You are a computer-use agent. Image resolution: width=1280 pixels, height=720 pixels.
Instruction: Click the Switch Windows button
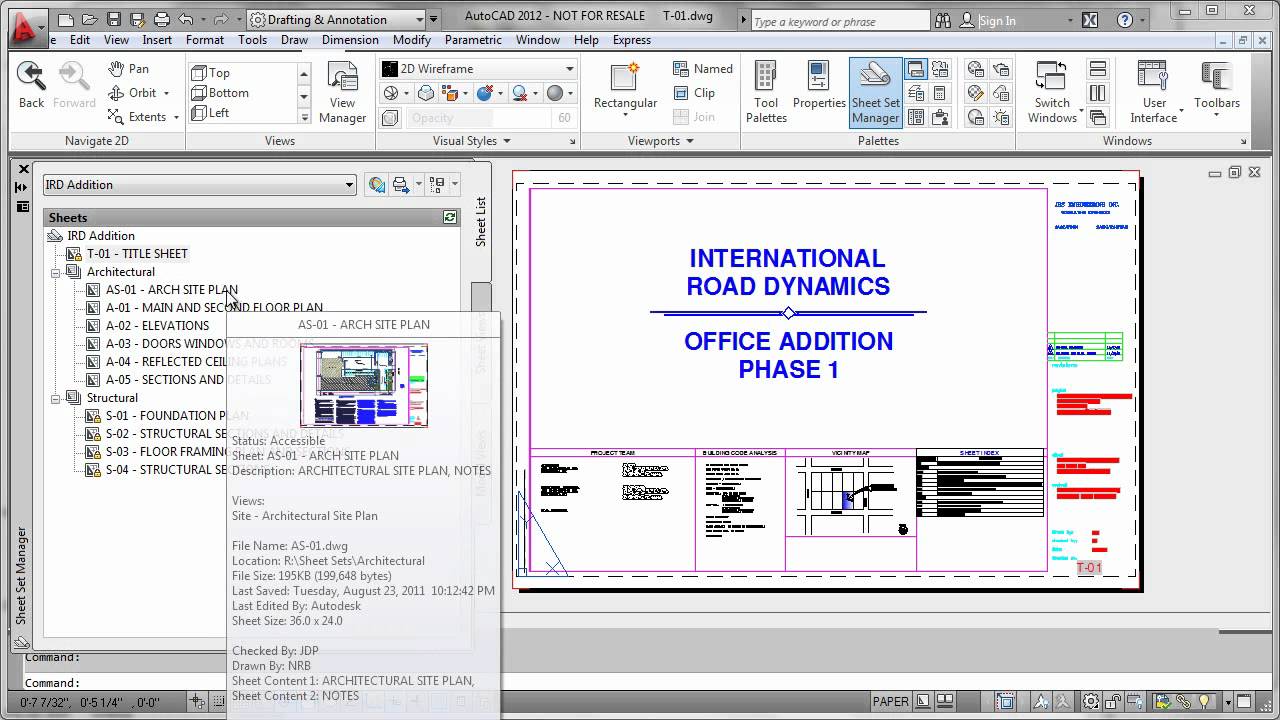(x=1052, y=92)
